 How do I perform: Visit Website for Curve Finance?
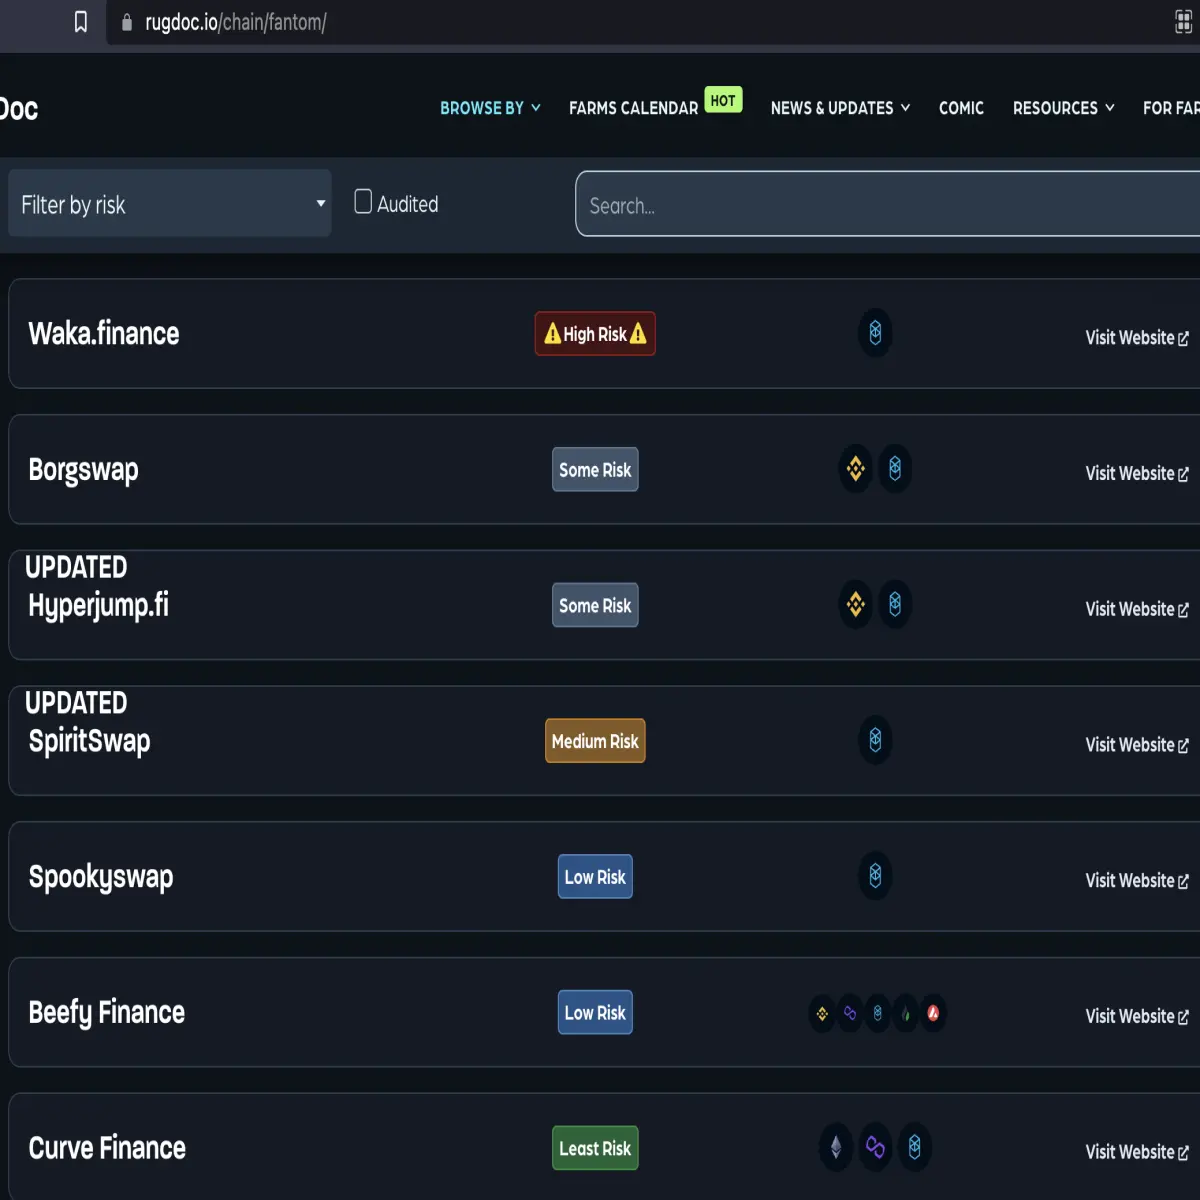(1137, 1152)
